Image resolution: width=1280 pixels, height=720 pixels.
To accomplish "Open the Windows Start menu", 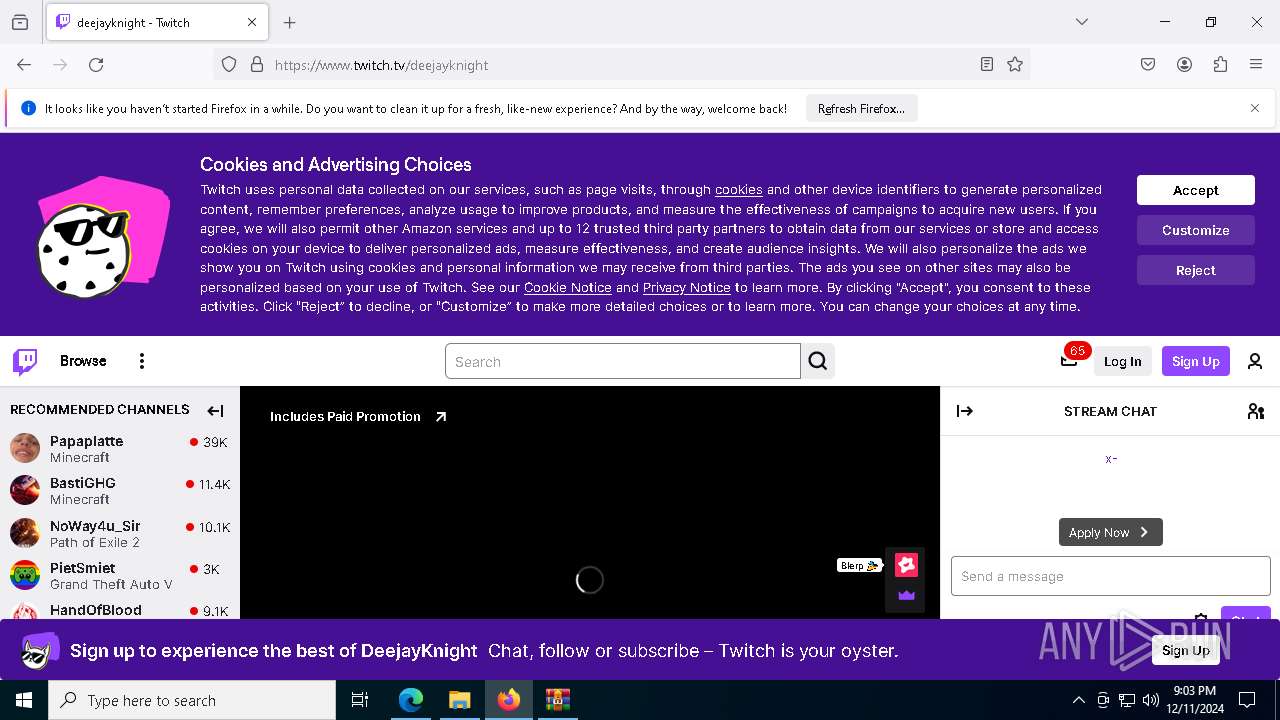I will 24,700.
